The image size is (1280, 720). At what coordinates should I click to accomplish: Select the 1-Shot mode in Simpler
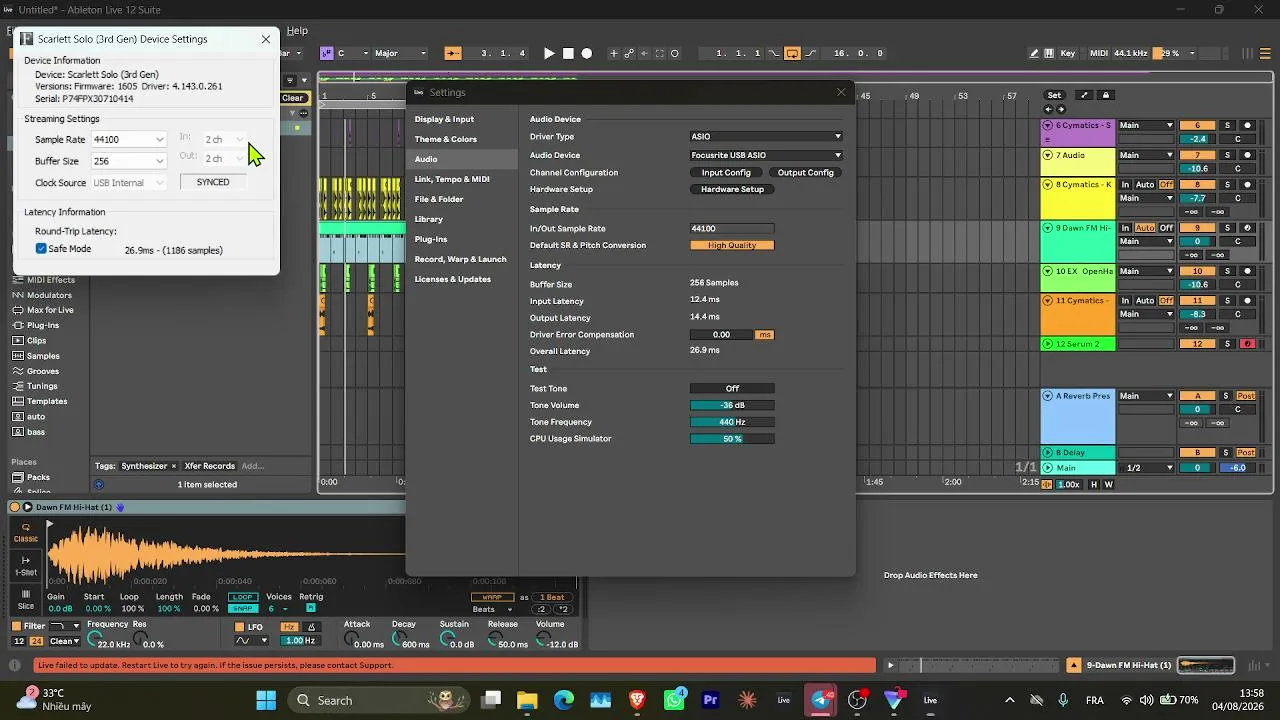26,566
